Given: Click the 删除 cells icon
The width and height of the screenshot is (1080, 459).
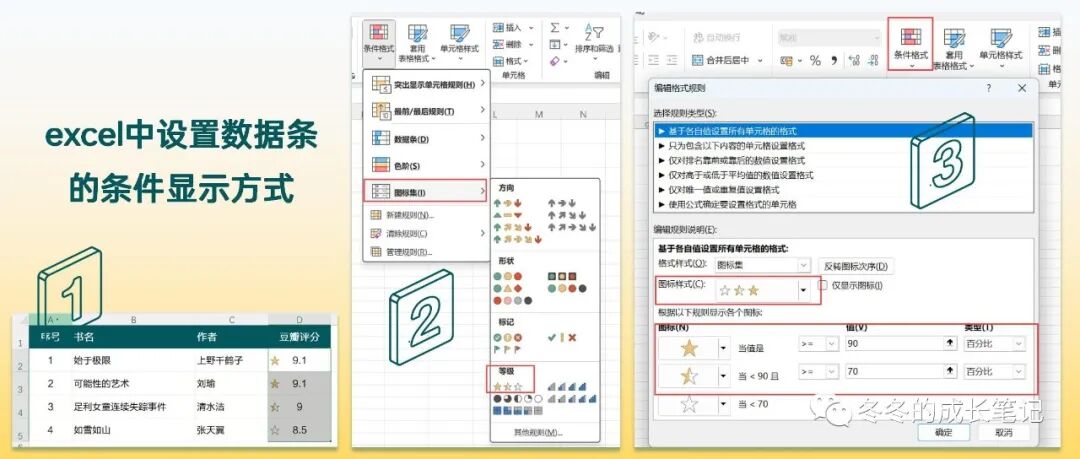Looking at the screenshot, I should click(499, 44).
